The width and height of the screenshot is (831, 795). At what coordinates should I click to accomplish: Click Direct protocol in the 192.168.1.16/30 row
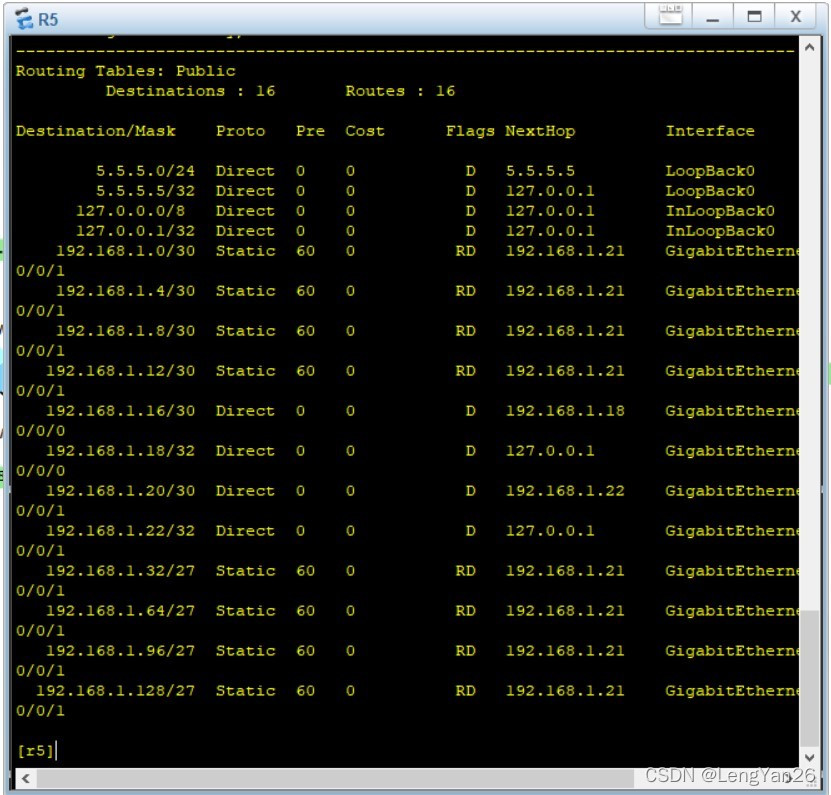pyautogui.click(x=245, y=411)
